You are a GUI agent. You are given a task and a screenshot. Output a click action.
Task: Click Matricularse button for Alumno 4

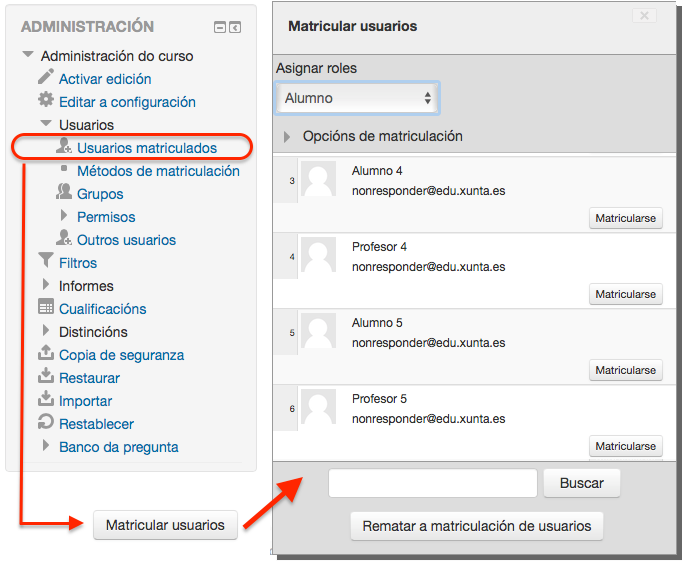click(625, 218)
